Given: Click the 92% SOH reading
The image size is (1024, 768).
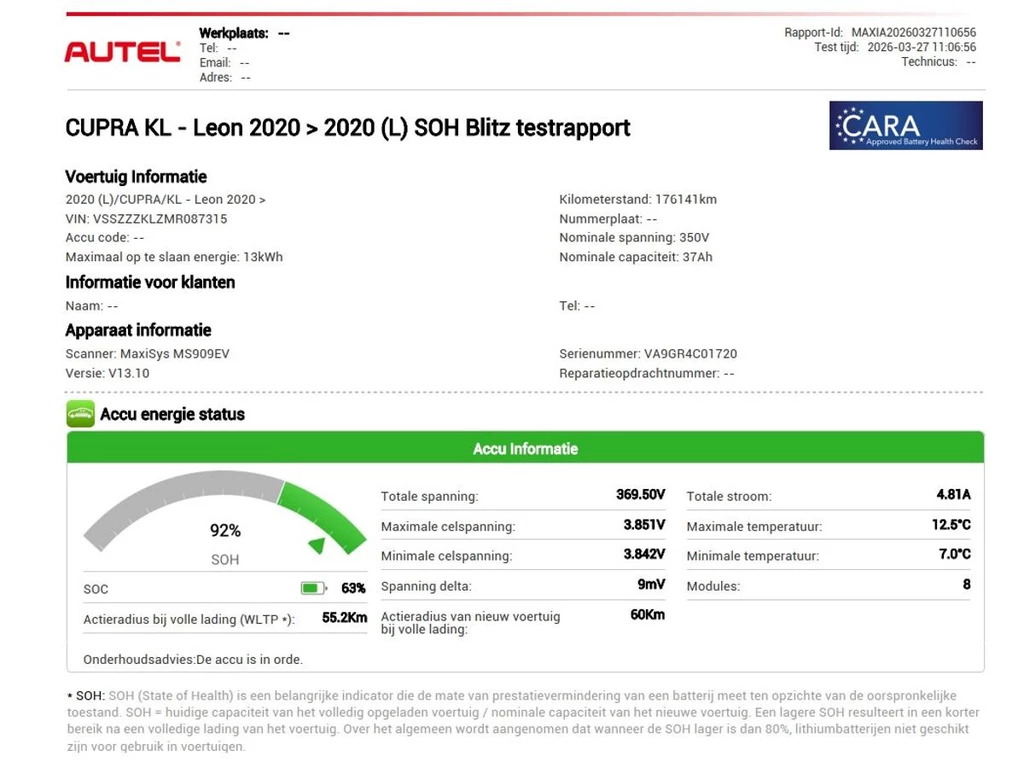Looking at the screenshot, I should (x=225, y=531).
